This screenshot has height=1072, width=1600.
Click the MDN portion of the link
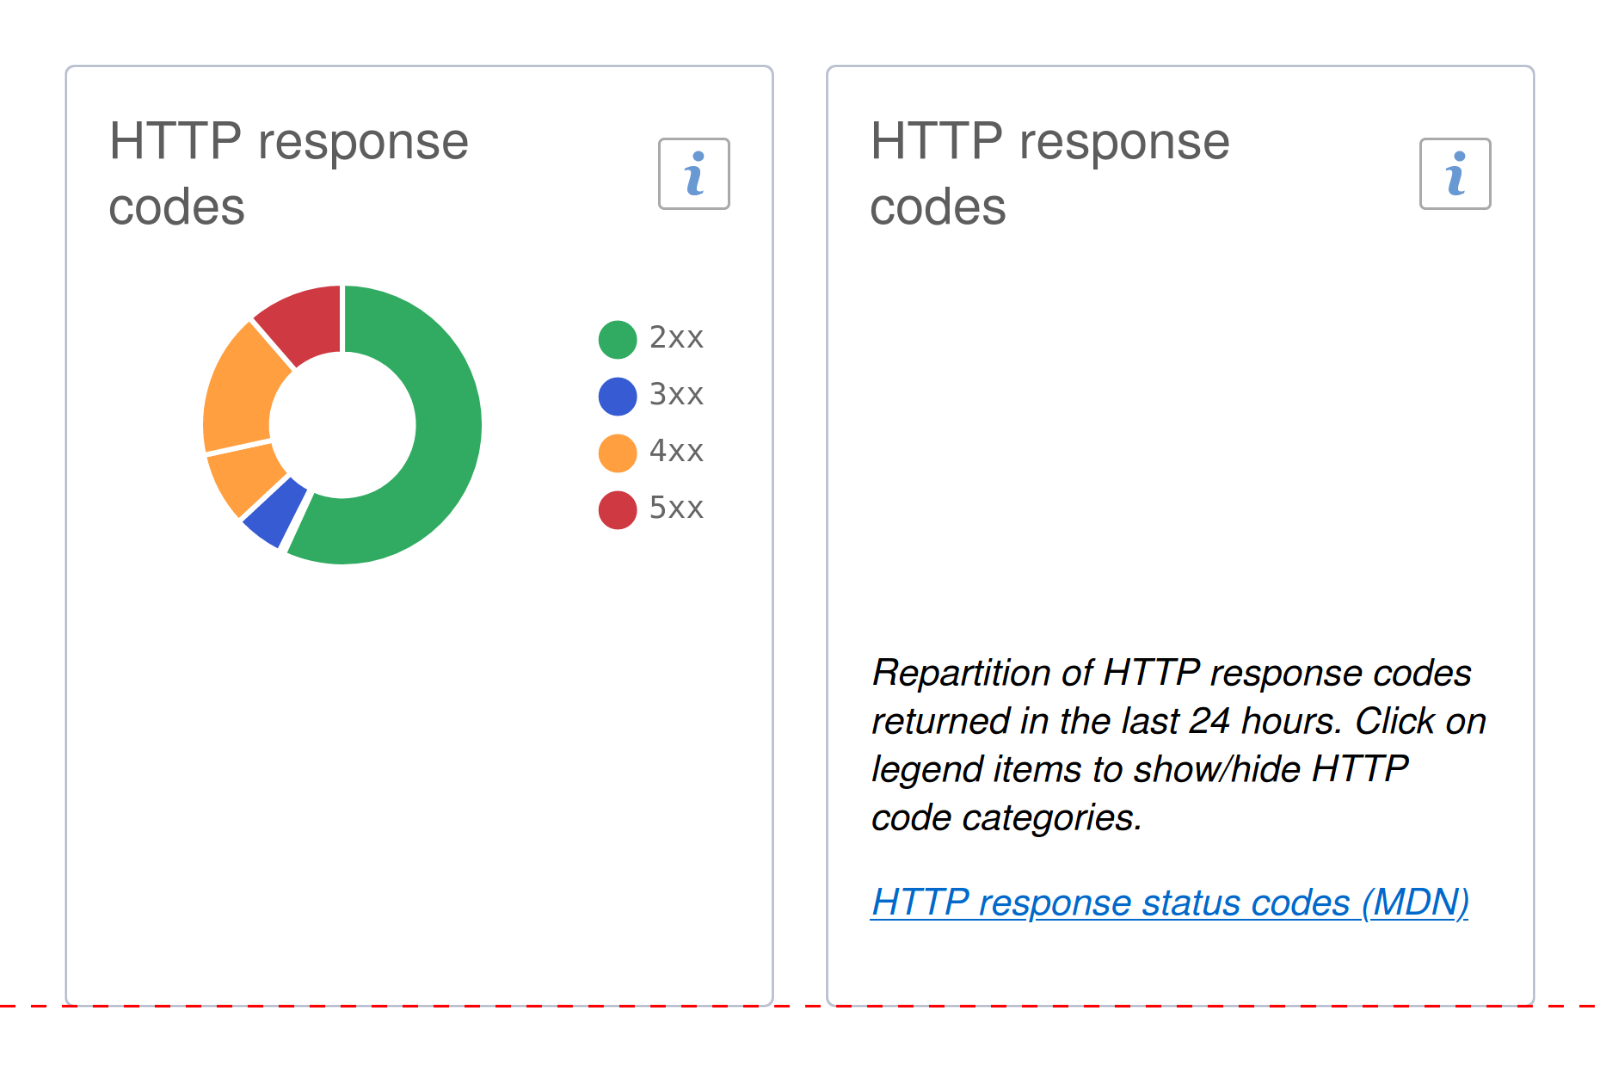(x=1420, y=902)
